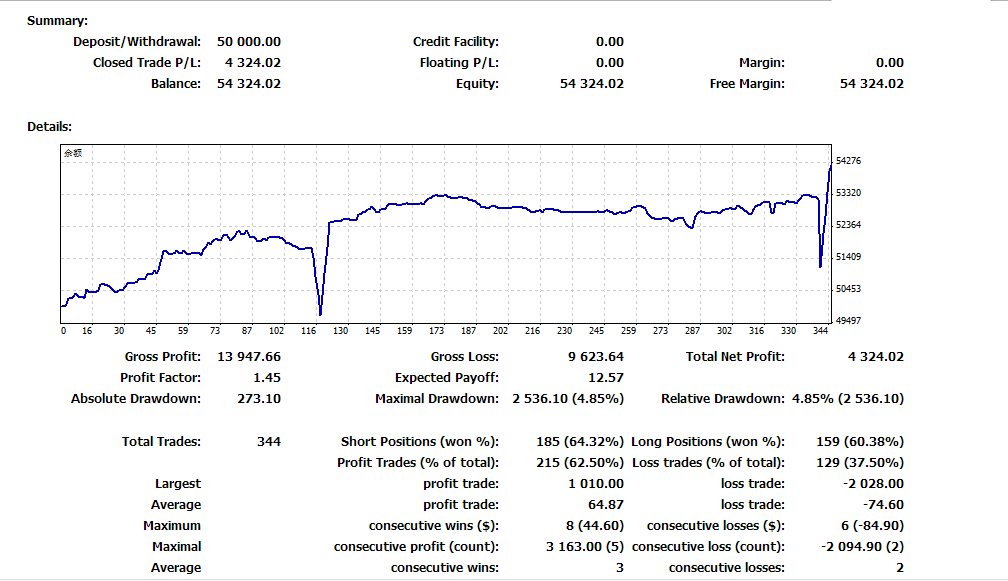Click the "Loss trades (% of total):" label

(x=708, y=463)
